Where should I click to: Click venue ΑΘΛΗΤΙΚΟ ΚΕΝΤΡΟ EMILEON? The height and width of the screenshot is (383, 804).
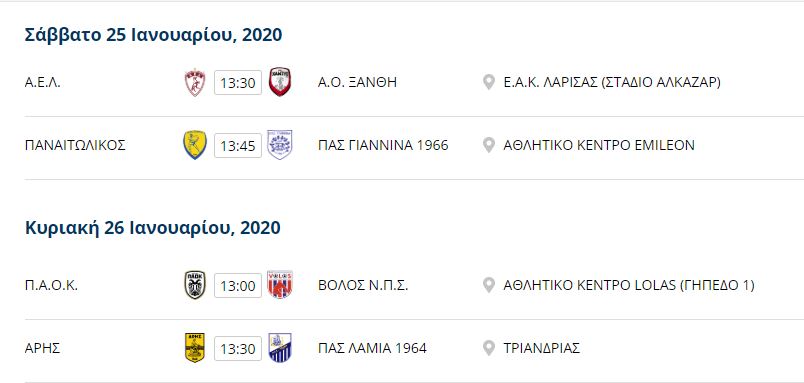(599, 145)
